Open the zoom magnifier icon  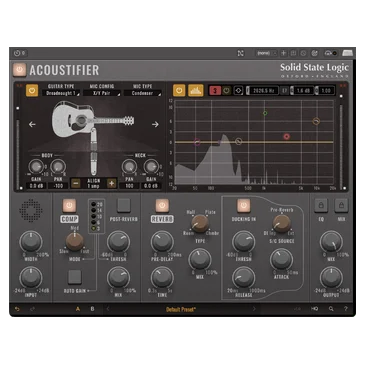click(331, 309)
